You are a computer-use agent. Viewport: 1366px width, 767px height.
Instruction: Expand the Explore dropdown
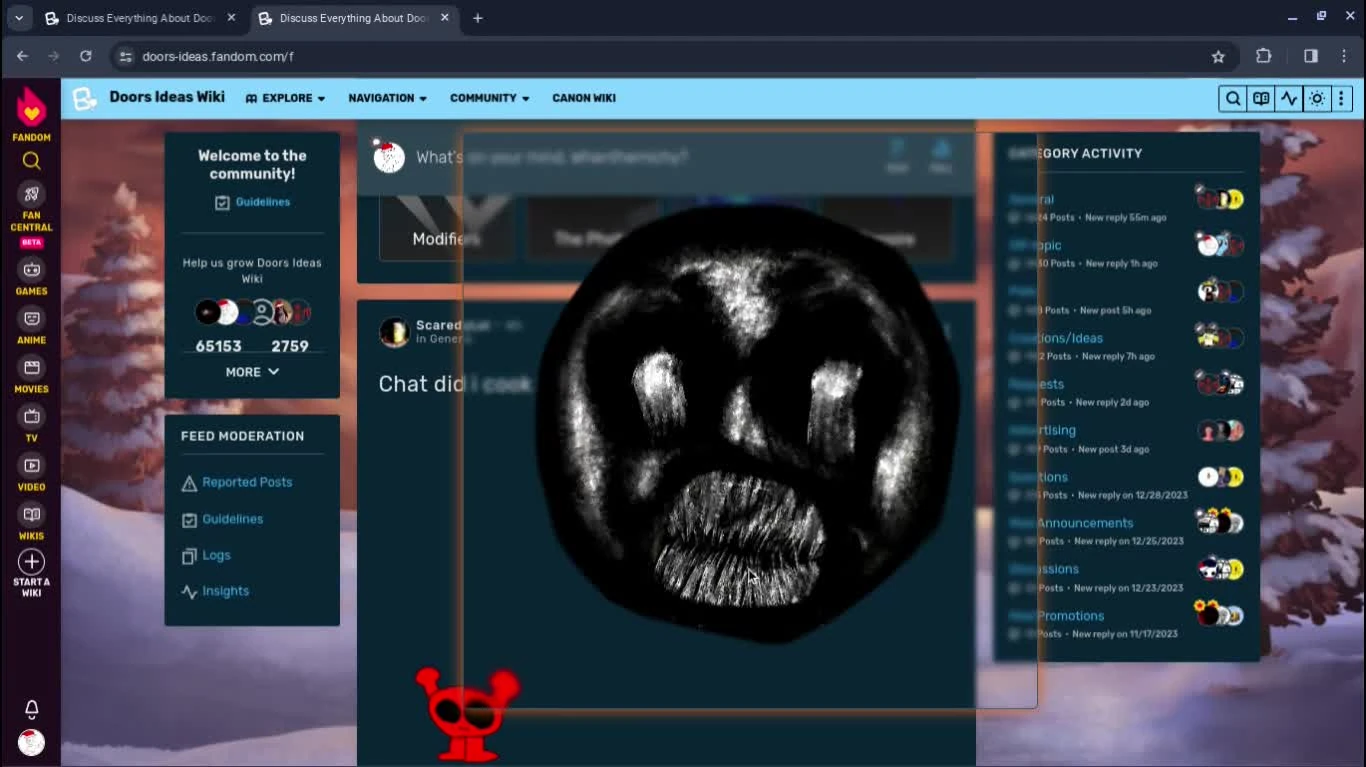[x=285, y=98]
